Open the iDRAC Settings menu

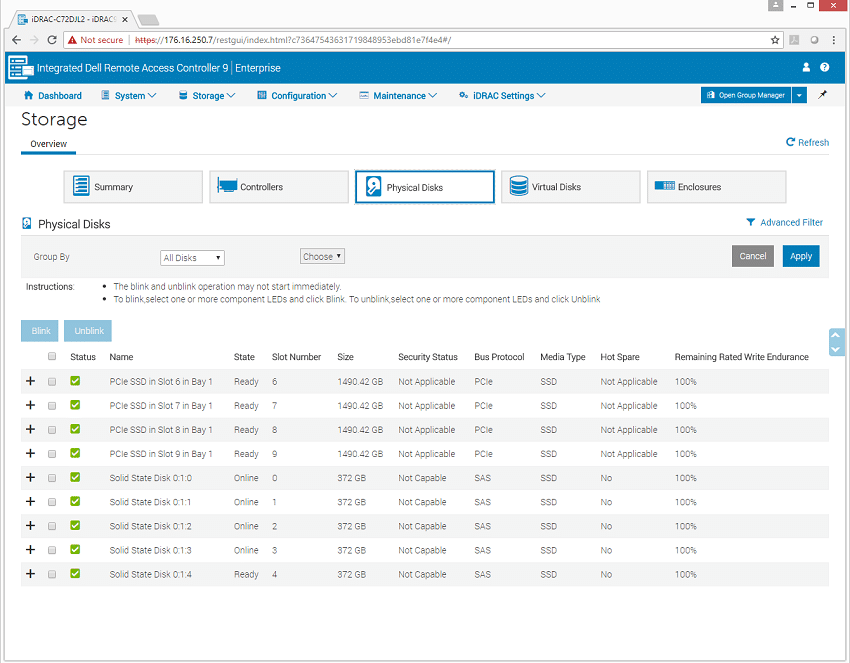pos(502,95)
